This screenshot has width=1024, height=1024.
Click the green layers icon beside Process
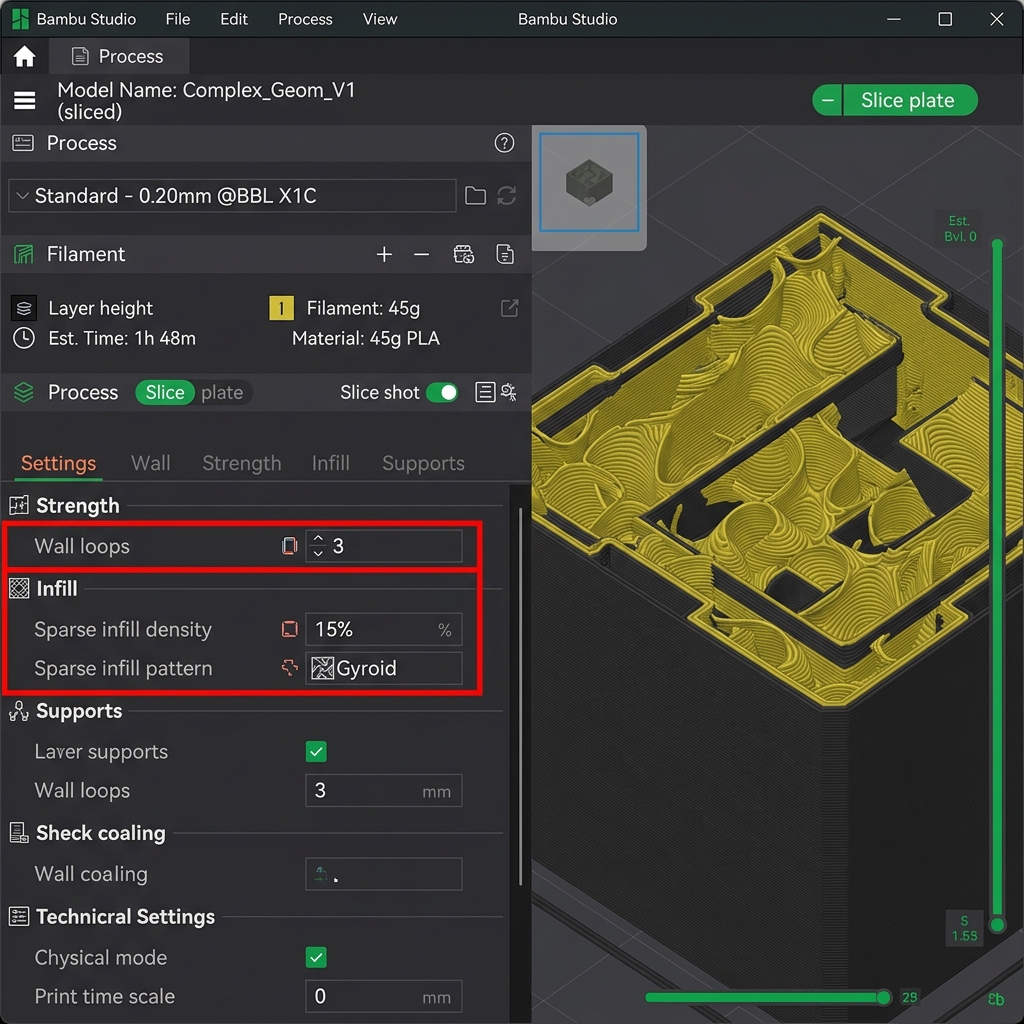[24, 392]
